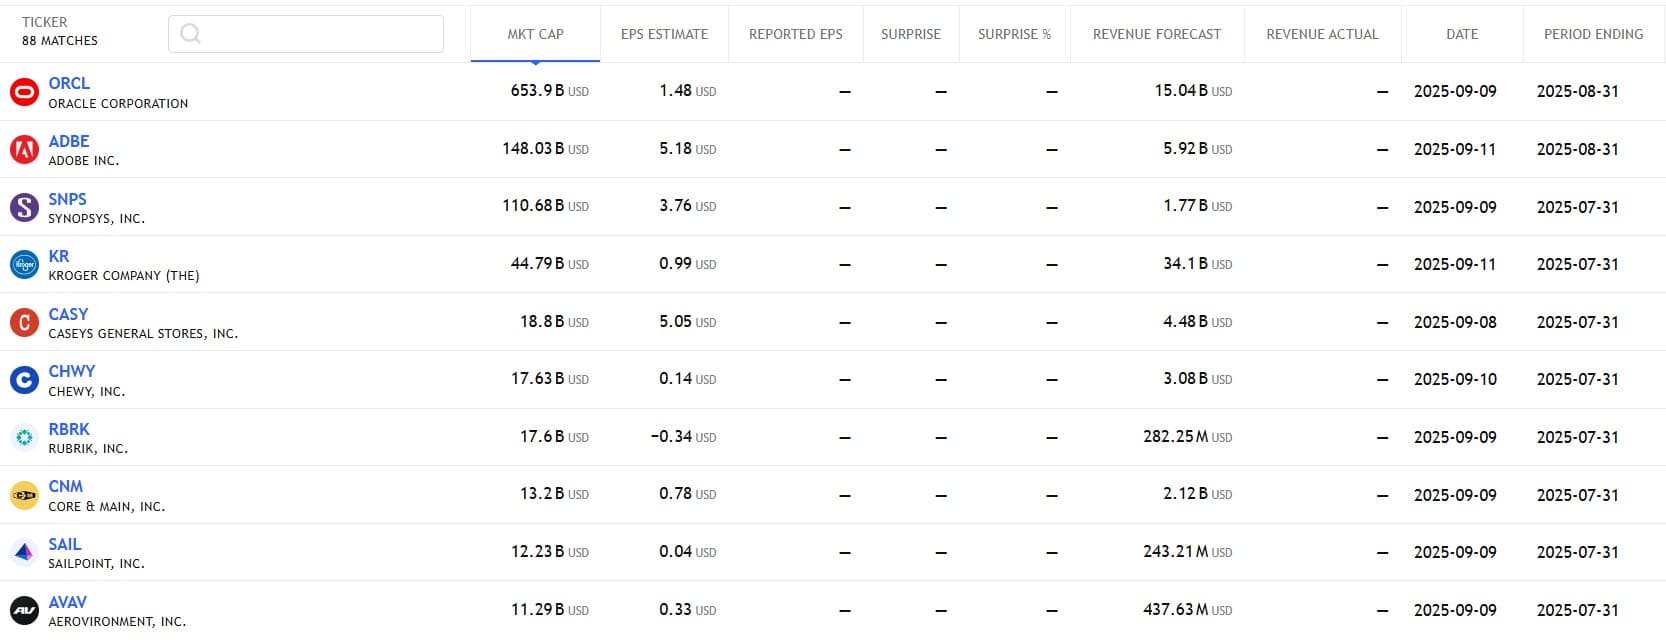Select the 'ORACLE CORPORATION' company name
1666x640 pixels.
point(118,103)
